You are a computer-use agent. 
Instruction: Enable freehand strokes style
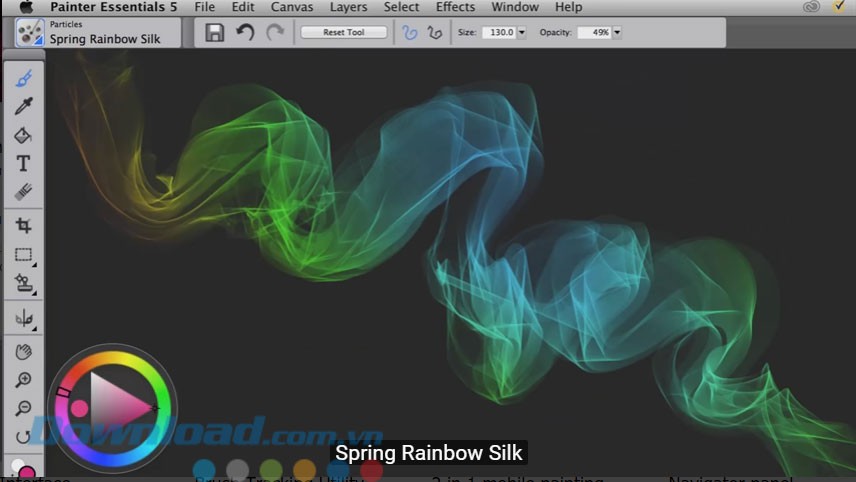pos(409,32)
